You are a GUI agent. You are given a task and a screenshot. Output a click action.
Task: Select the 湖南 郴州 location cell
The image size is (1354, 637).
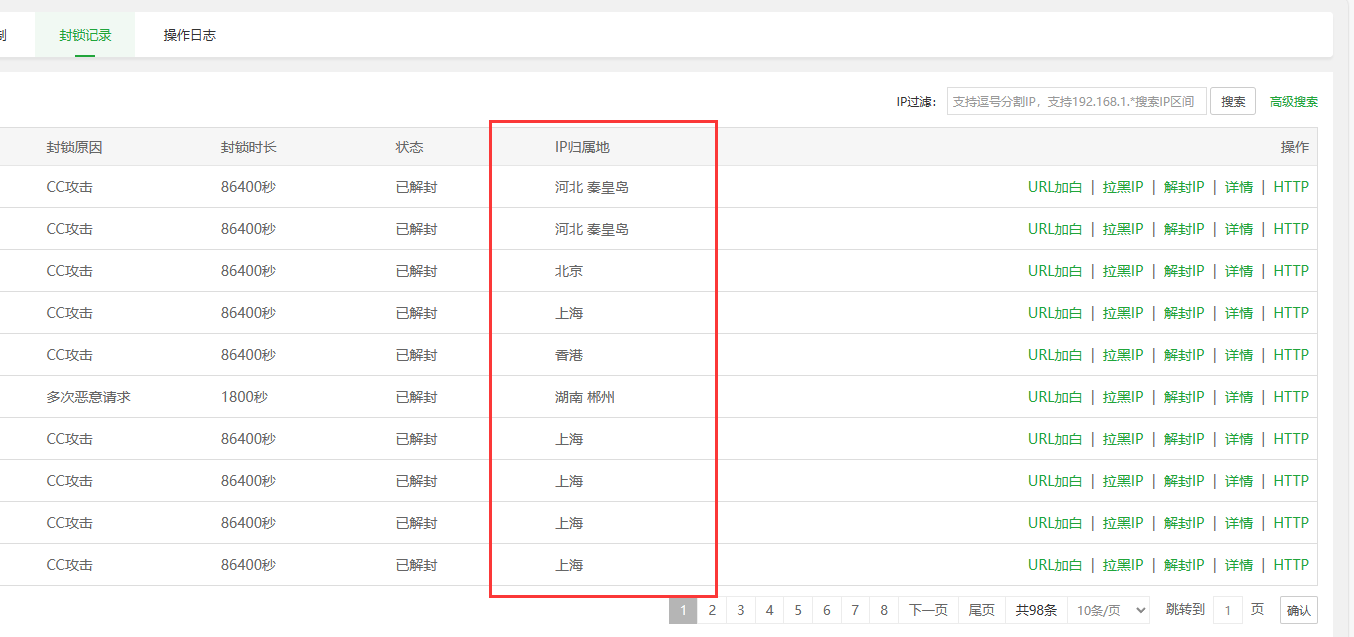click(x=585, y=397)
